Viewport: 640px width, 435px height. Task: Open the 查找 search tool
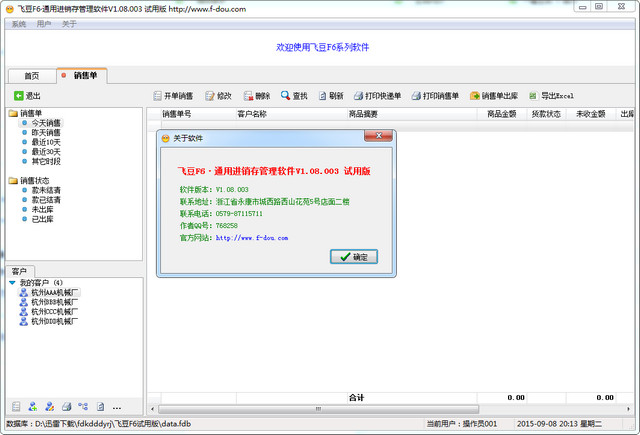294,96
